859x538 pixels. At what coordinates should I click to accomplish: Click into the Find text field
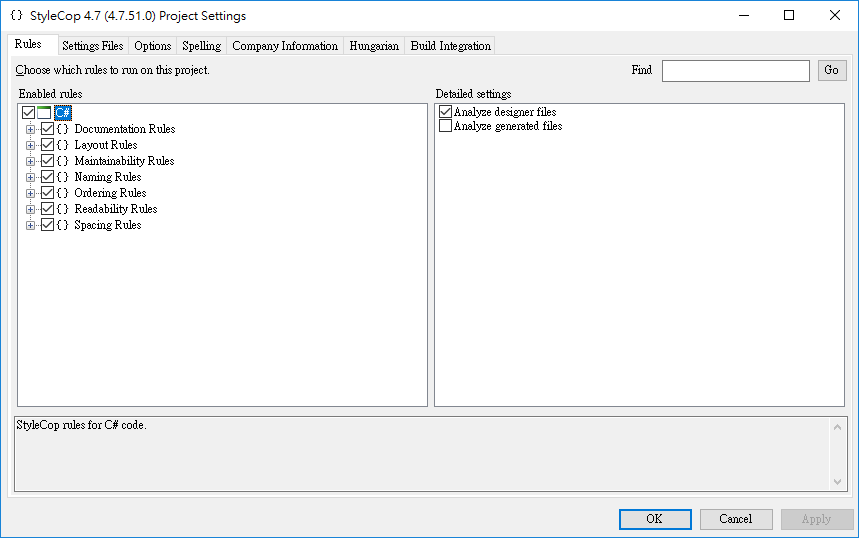(736, 71)
